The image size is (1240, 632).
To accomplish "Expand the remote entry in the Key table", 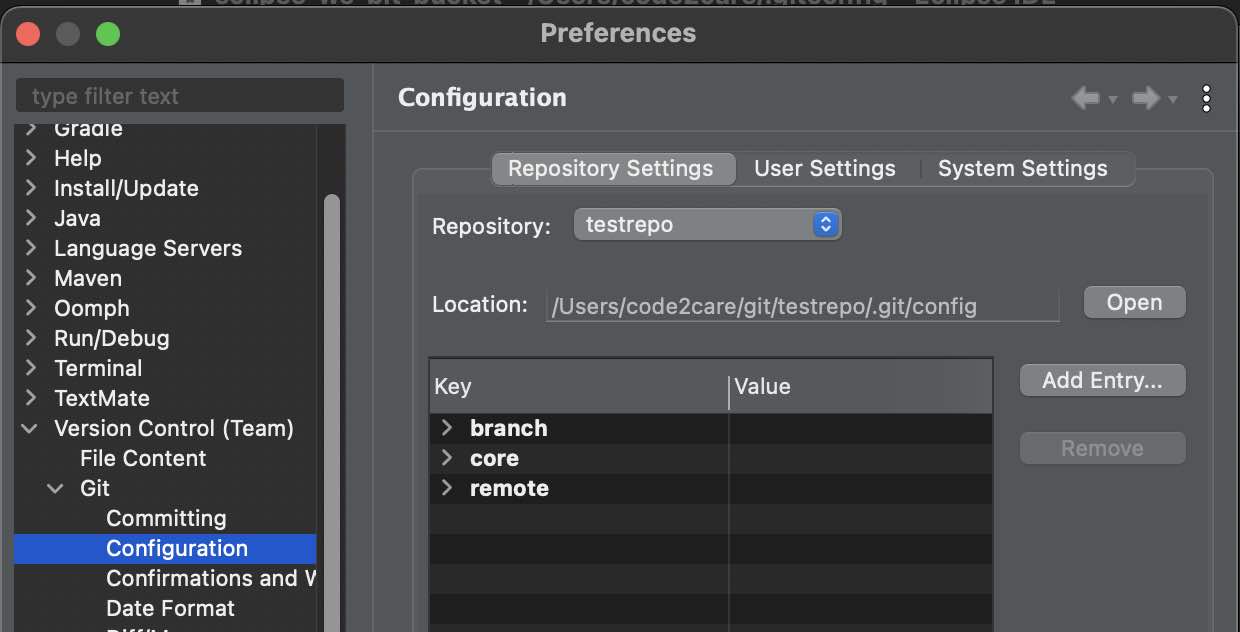I will (x=447, y=488).
